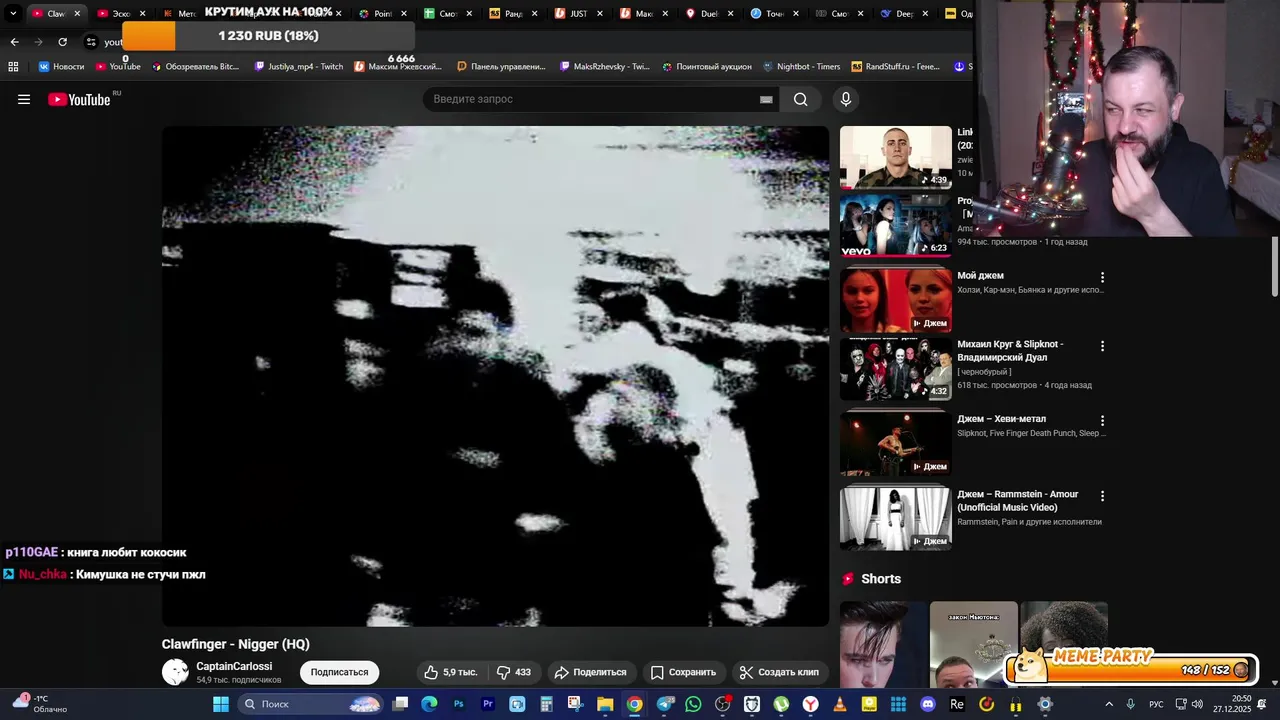The height and width of the screenshot is (720, 1280).
Task: Open options for Джем – Хеви-метал
Action: tap(1102, 421)
